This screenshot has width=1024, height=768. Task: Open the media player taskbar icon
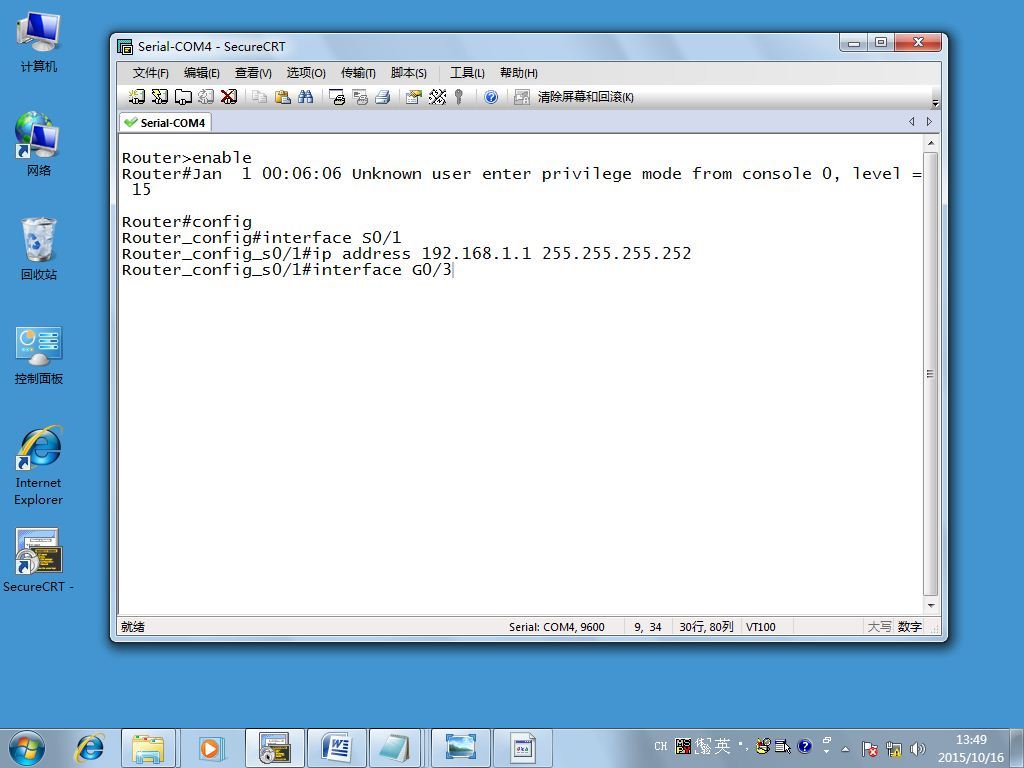coord(210,748)
